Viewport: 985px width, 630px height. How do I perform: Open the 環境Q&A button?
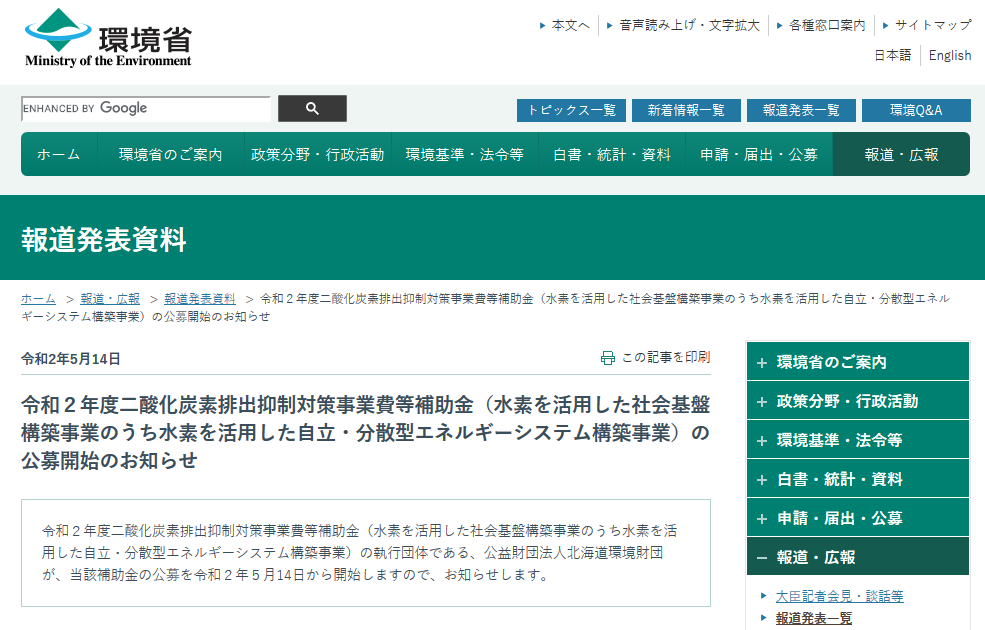tap(916, 110)
